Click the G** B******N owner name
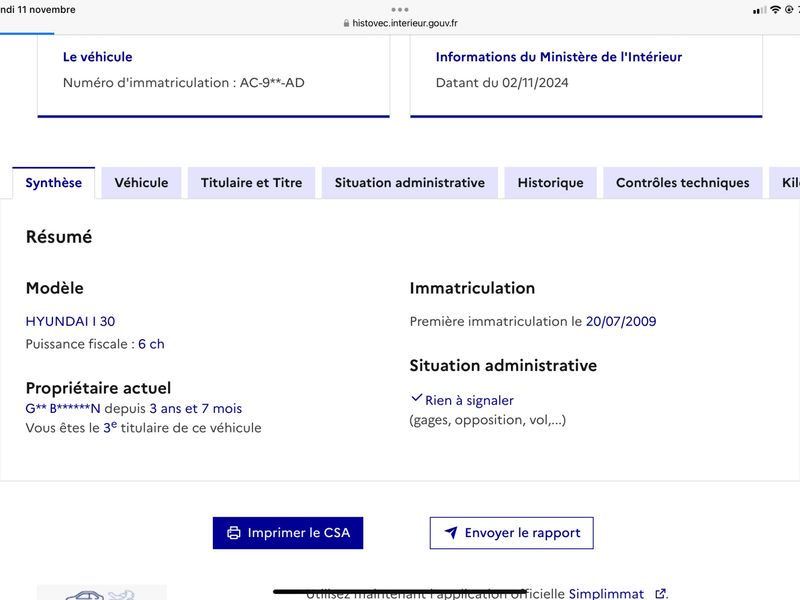Image resolution: width=800 pixels, height=600 pixels. 63,409
